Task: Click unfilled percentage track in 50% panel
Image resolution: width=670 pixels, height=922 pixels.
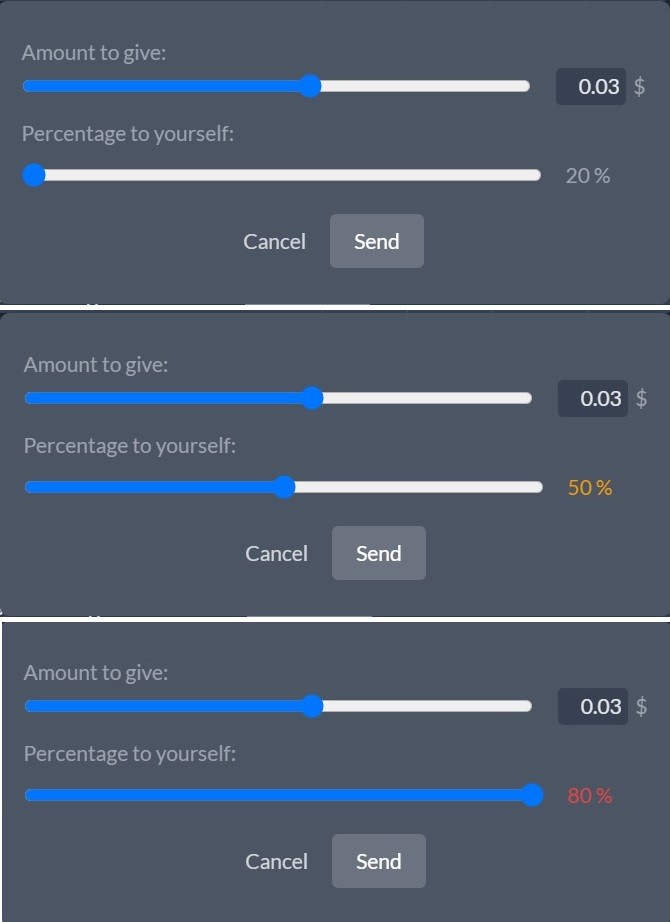Action: [419, 487]
